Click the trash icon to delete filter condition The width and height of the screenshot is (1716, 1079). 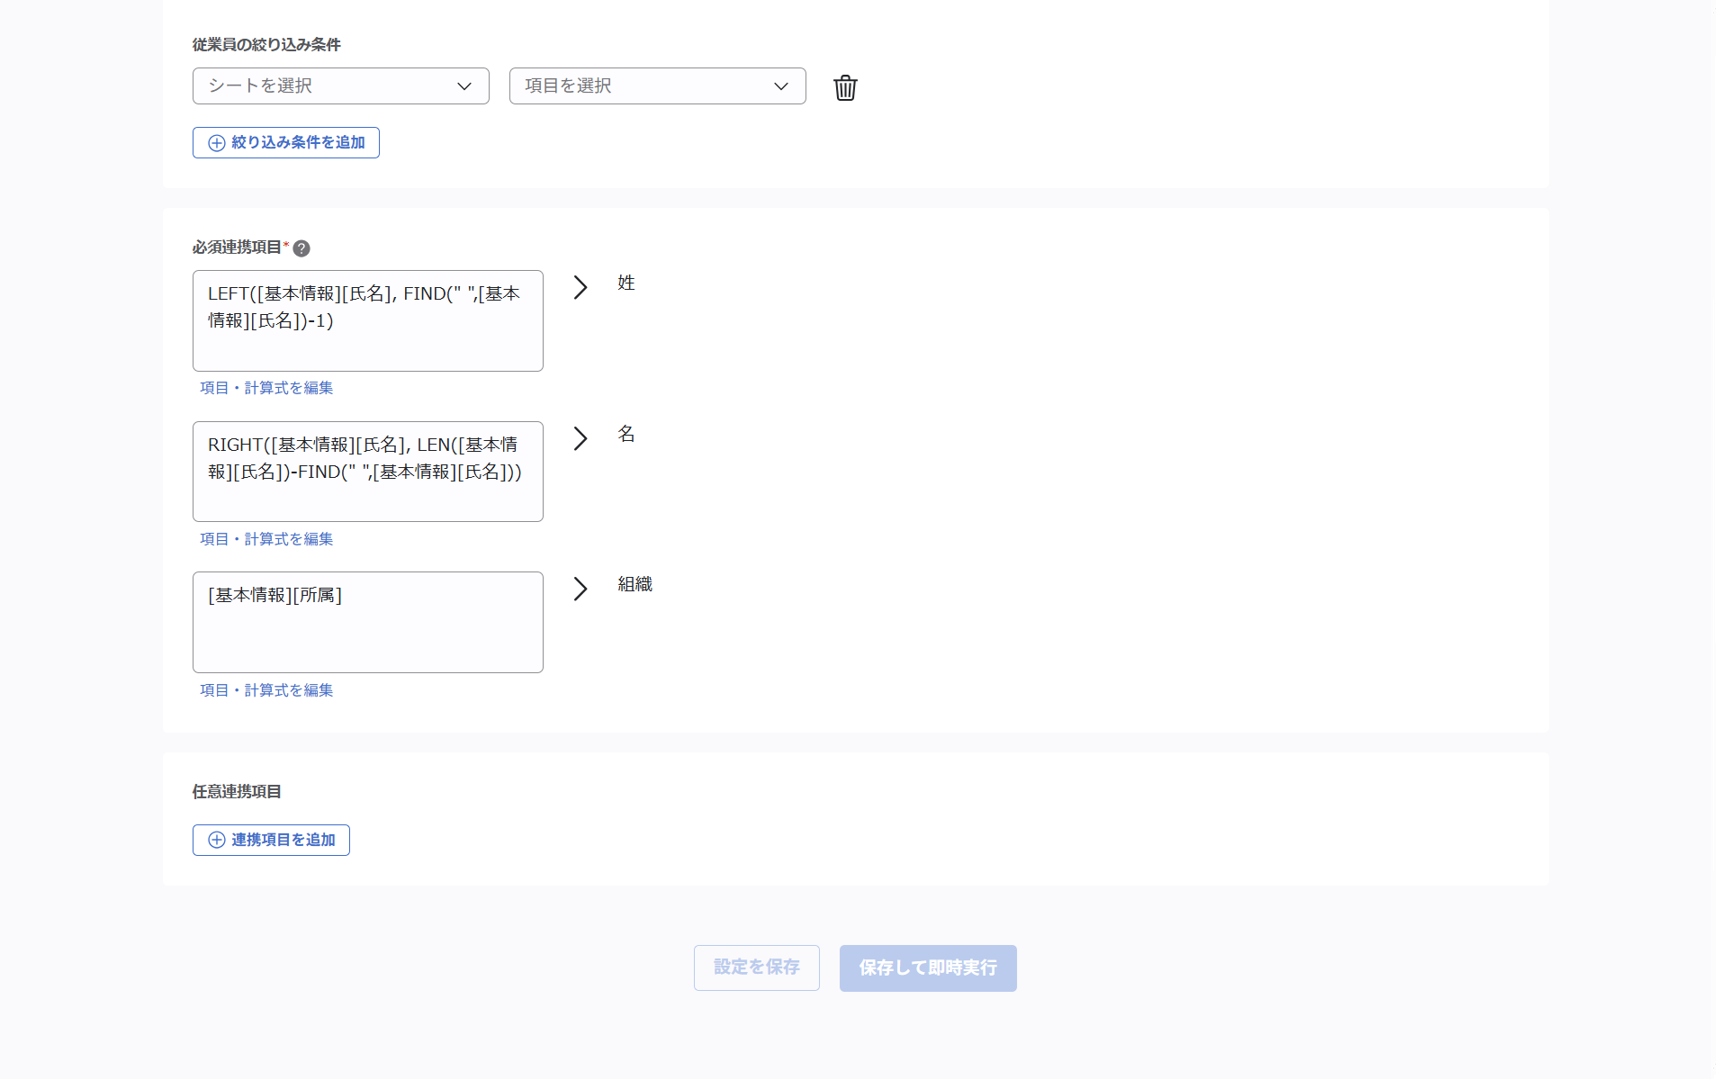(845, 87)
